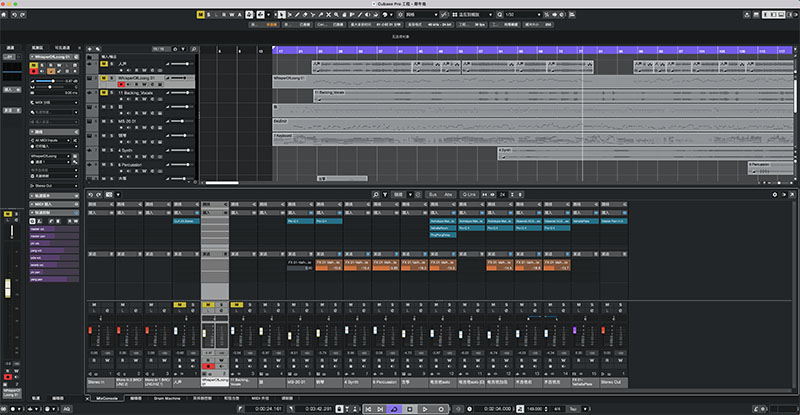
Task: Toggle Inspector red record enable button
Action: [34, 71]
